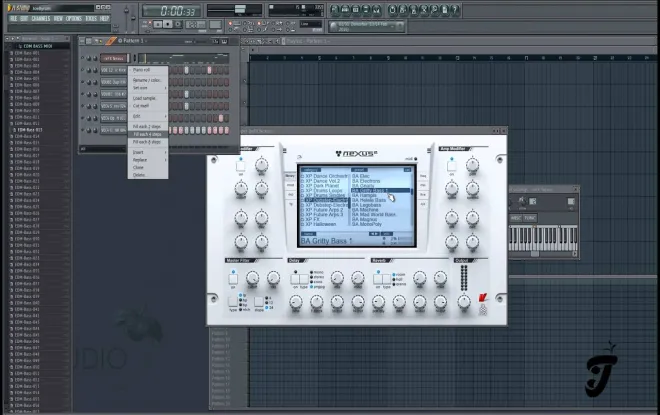Open the Insert submenu in context menu
The image size is (660, 415).
click(148, 152)
